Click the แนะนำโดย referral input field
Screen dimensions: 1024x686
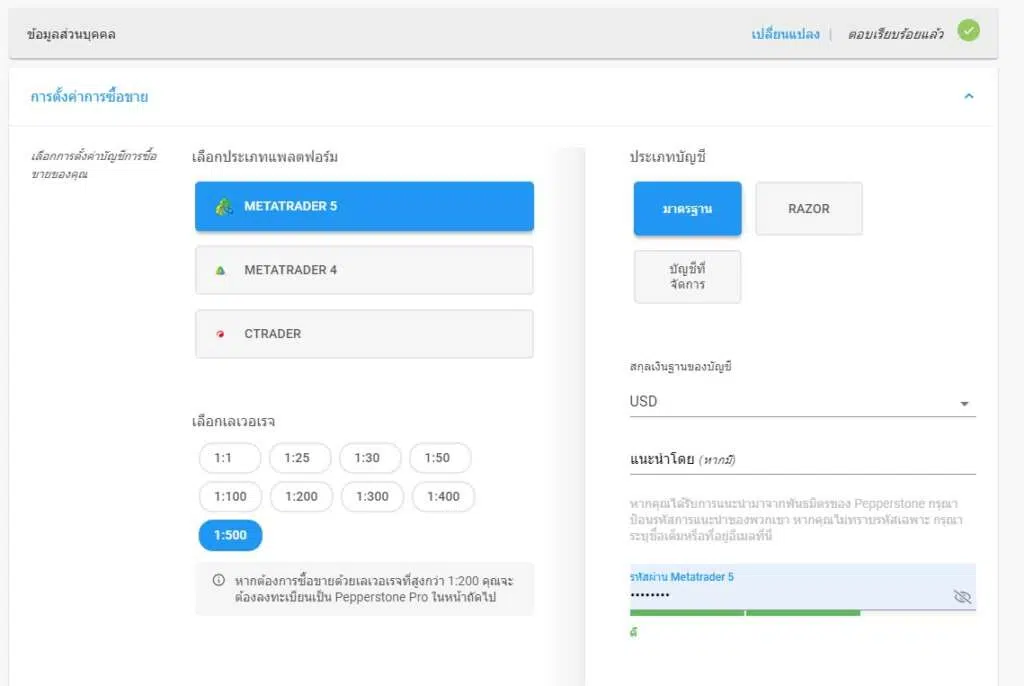tap(803, 460)
